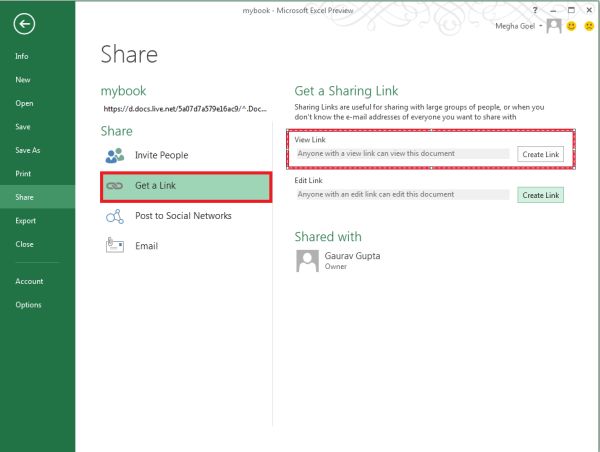
Task: Click the Megha Goel account name
Action: coord(515,26)
